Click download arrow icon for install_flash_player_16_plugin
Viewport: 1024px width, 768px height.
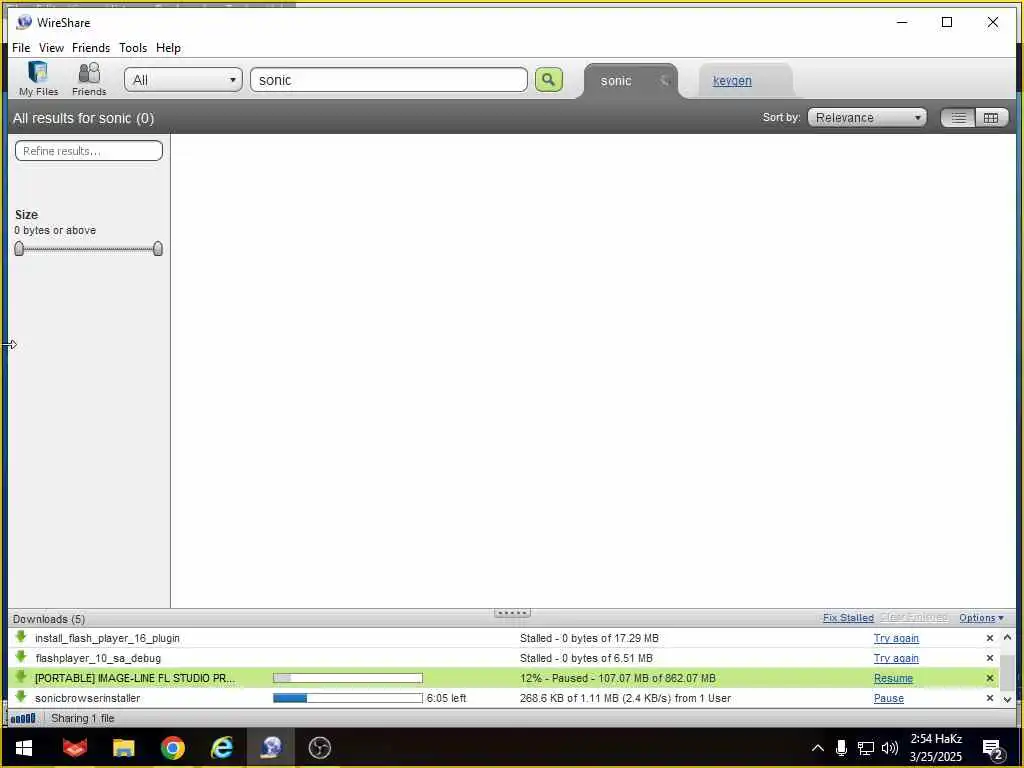coord(21,637)
